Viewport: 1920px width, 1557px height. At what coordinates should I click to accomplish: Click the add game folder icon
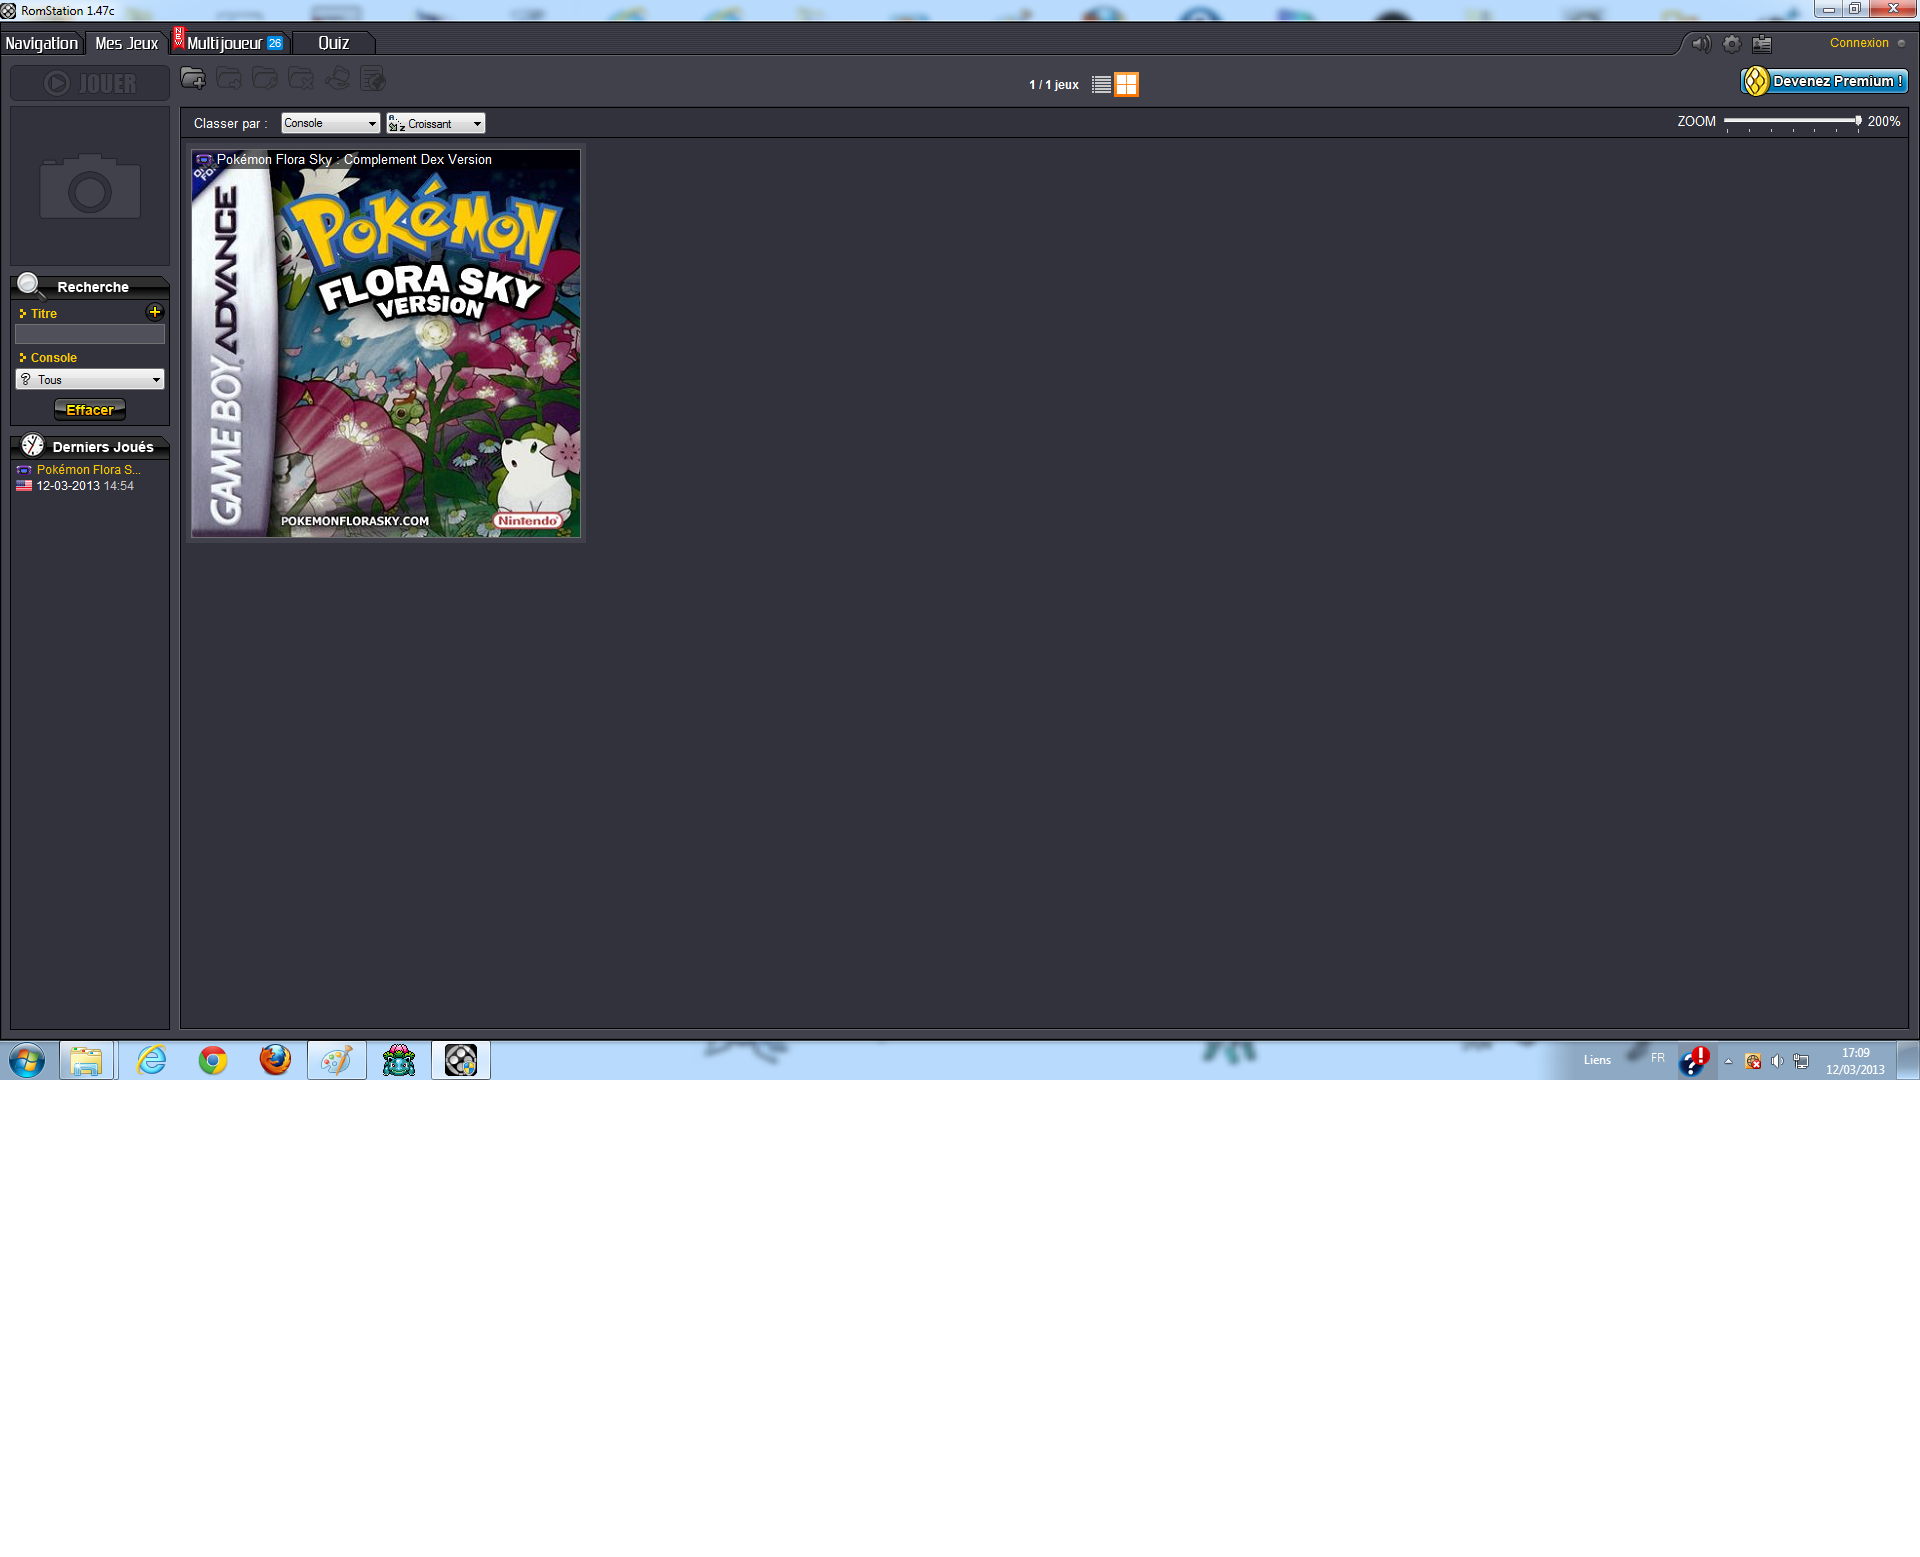[x=193, y=79]
